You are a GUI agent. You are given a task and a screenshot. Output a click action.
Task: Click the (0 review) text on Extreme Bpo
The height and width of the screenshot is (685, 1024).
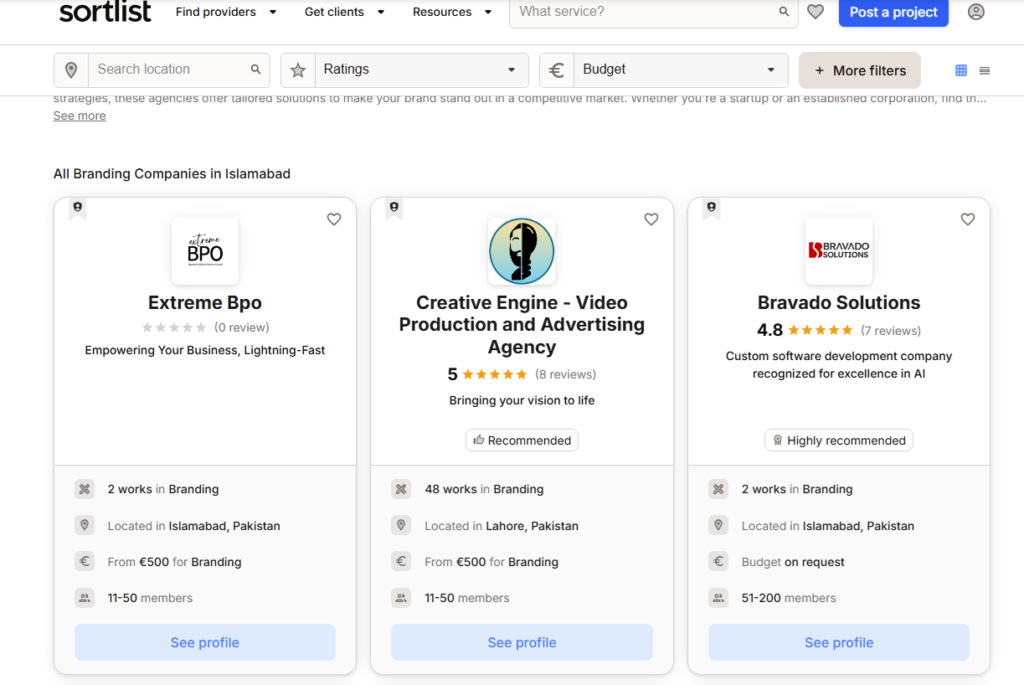tap(242, 327)
